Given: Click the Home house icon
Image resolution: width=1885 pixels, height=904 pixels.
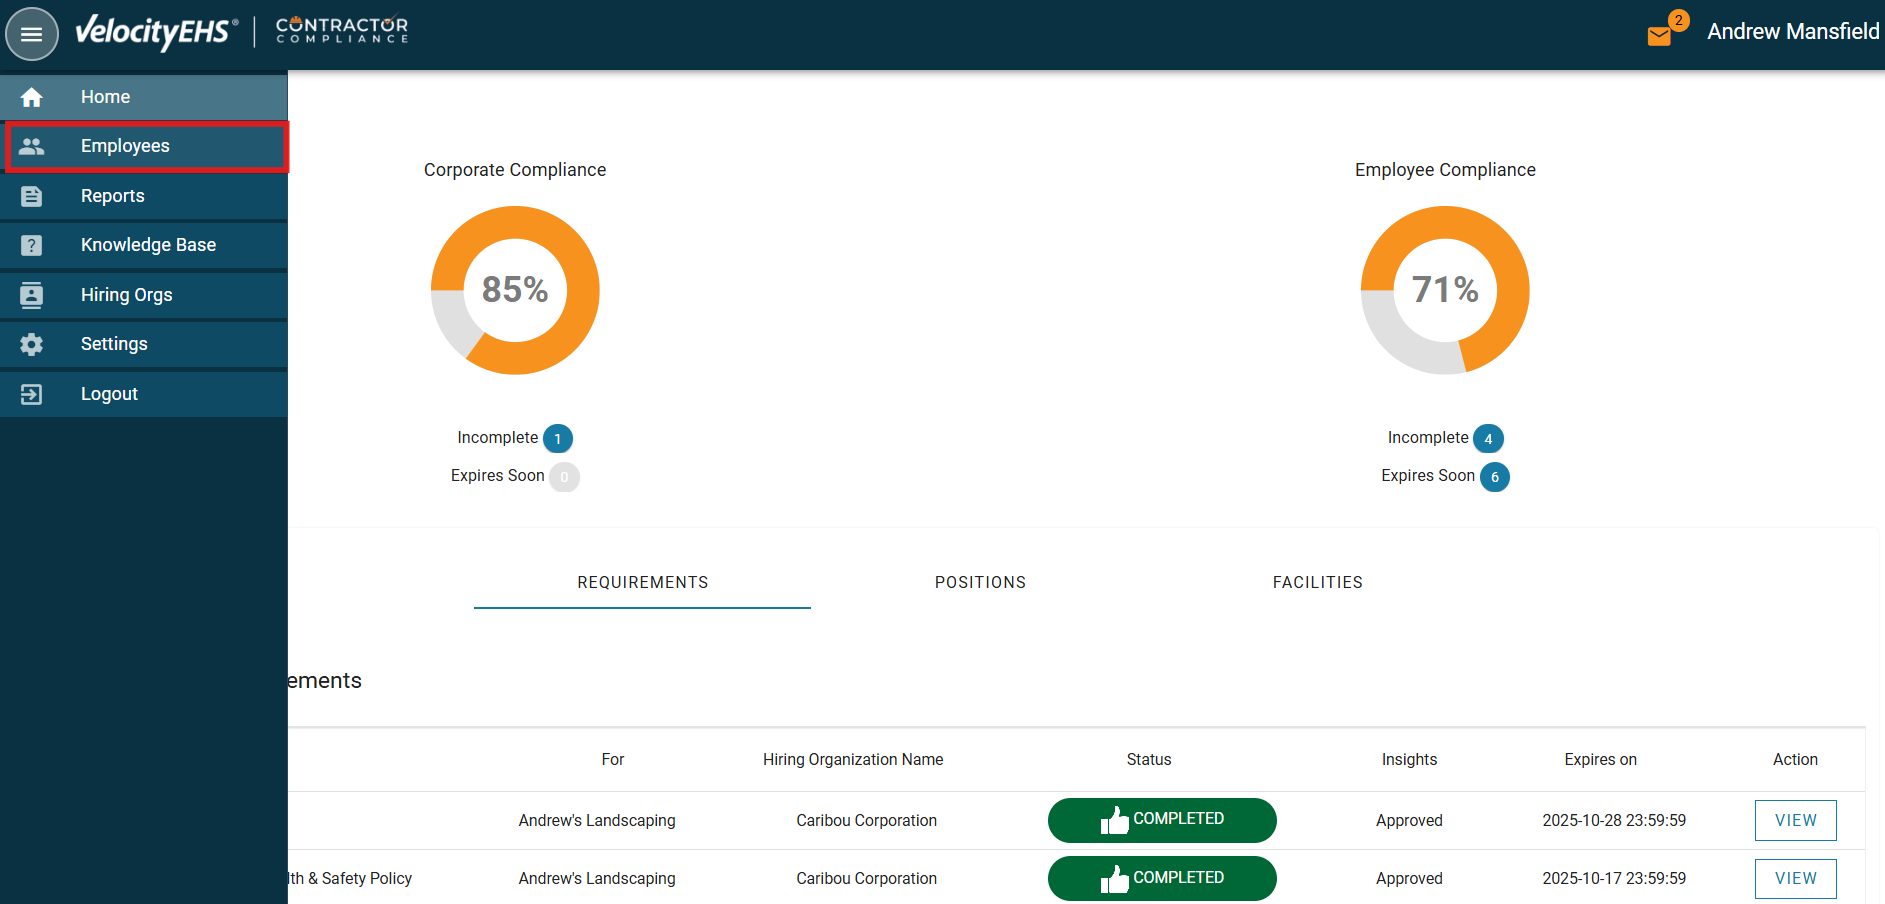Looking at the screenshot, I should point(32,97).
